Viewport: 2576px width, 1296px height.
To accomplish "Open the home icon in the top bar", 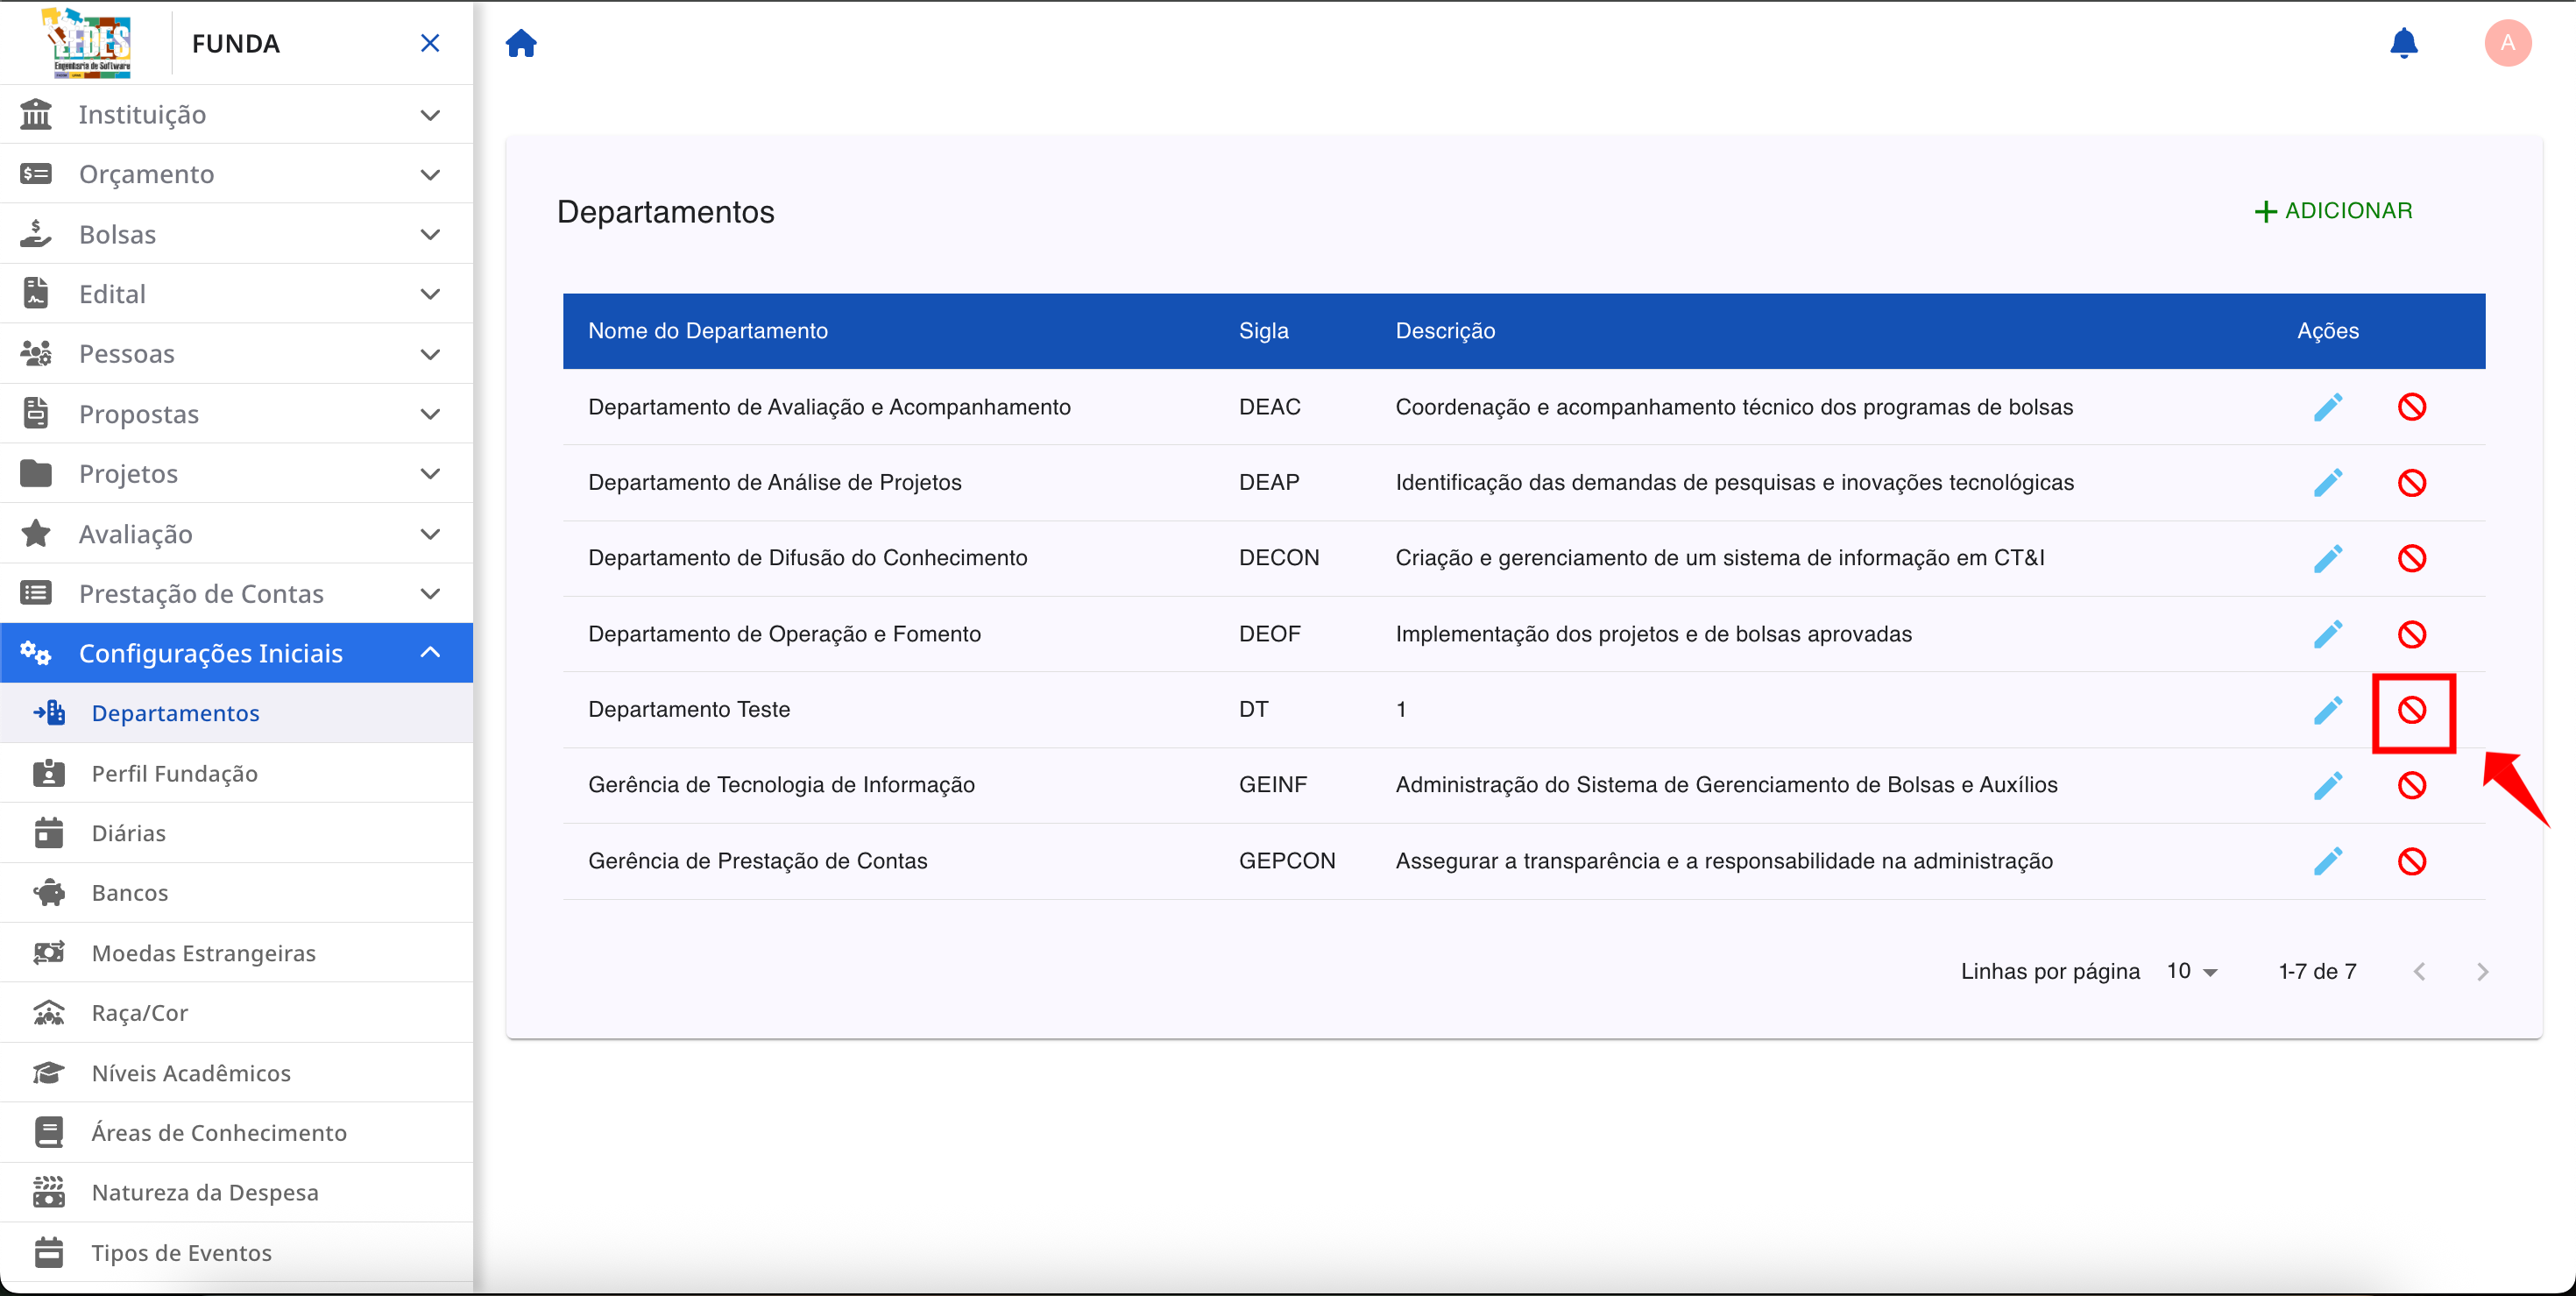I will click(521, 43).
